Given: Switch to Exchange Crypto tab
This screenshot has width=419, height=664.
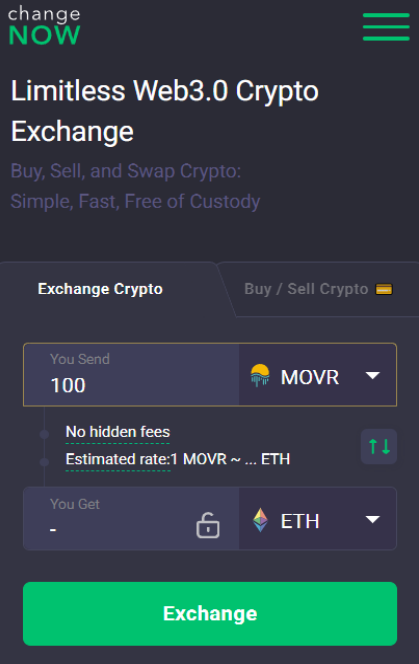Looking at the screenshot, I should pyautogui.click(x=100, y=289).
